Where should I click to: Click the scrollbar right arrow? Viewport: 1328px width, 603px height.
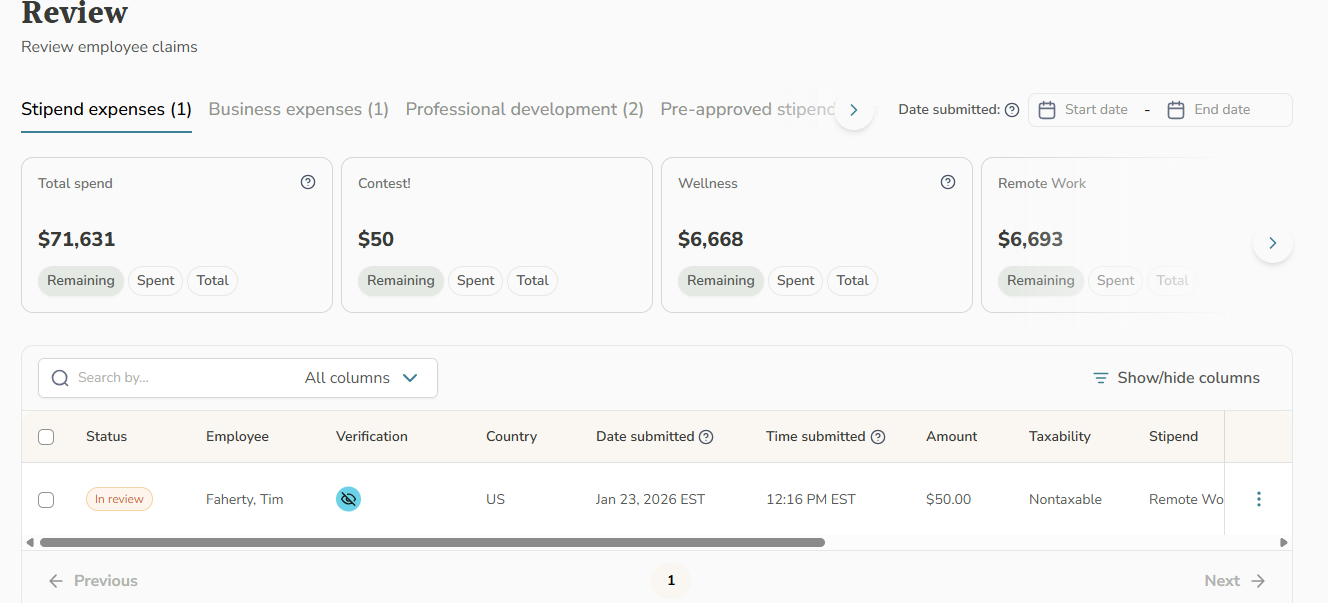[x=1284, y=543]
